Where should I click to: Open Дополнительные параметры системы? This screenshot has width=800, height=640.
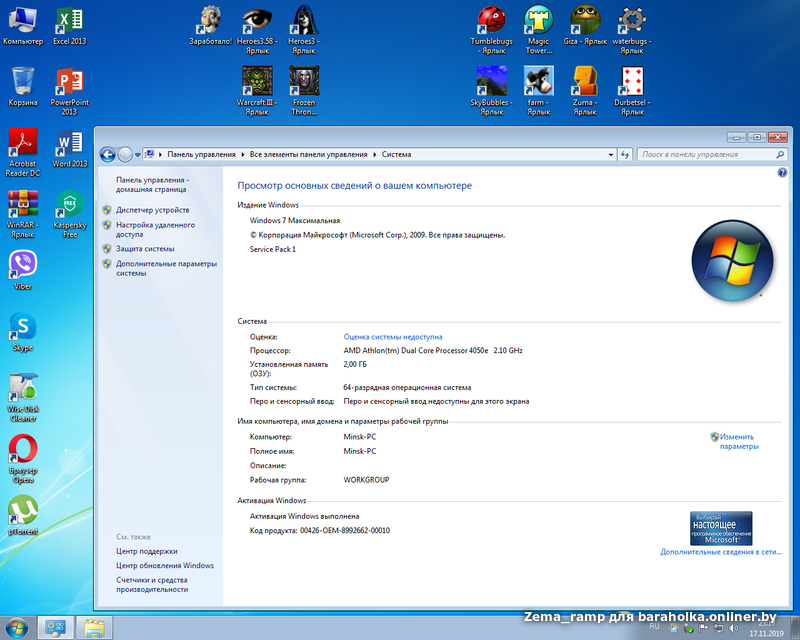[166, 268]
